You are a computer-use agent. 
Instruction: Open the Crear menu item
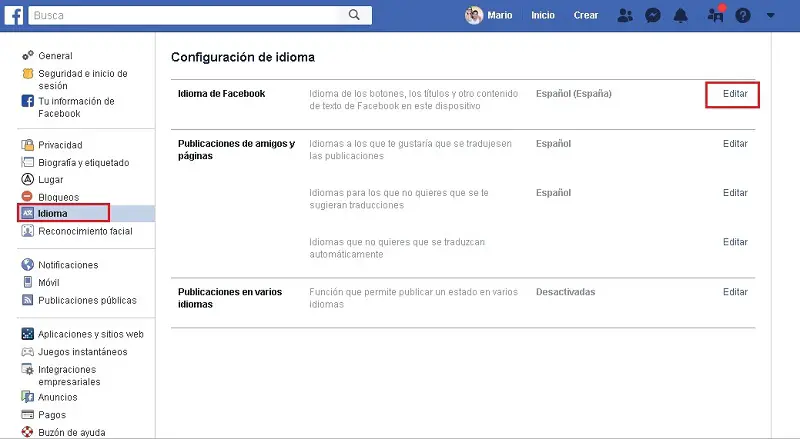(x=586, y=15)
